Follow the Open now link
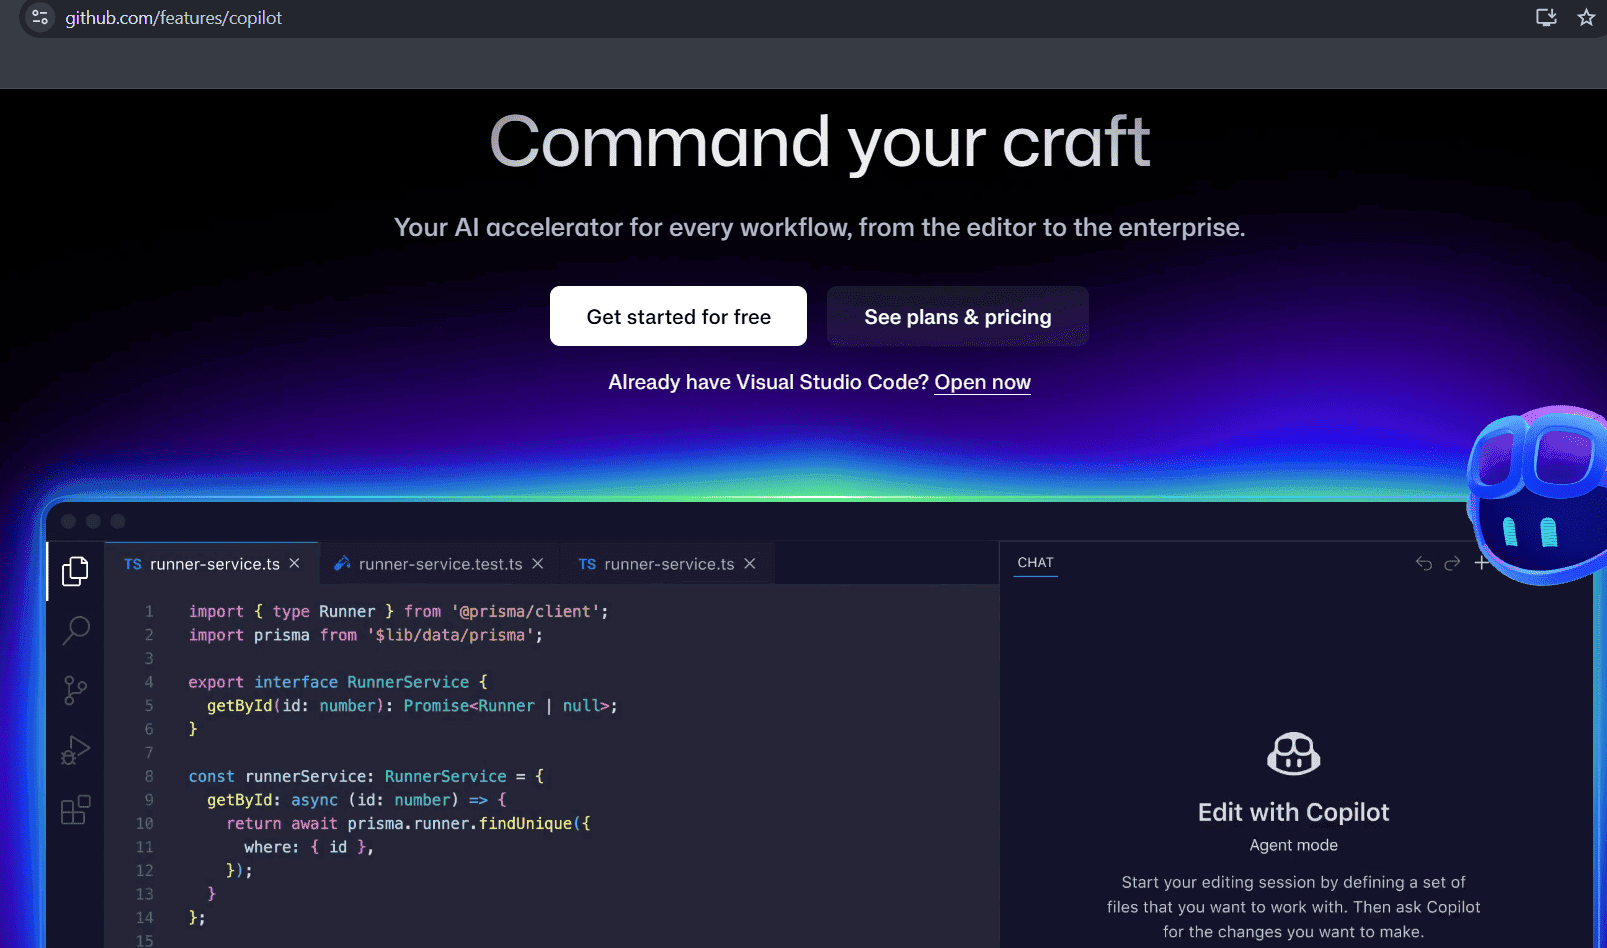 click(x=982, y=382)
